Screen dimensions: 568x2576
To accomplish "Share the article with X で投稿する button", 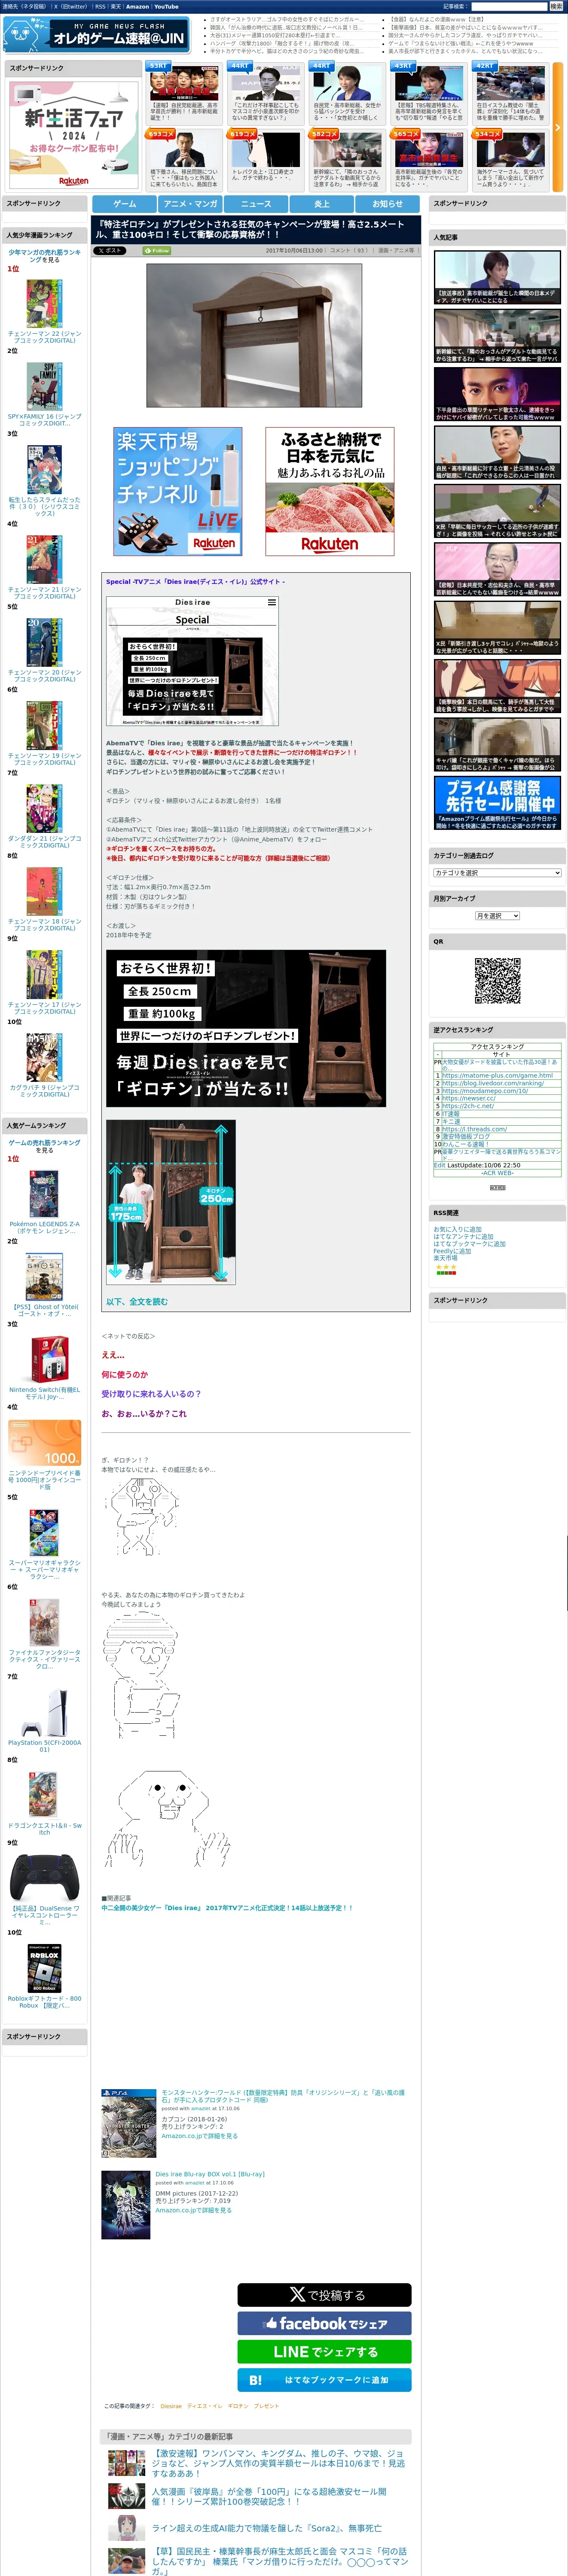I will (324, 2294).
